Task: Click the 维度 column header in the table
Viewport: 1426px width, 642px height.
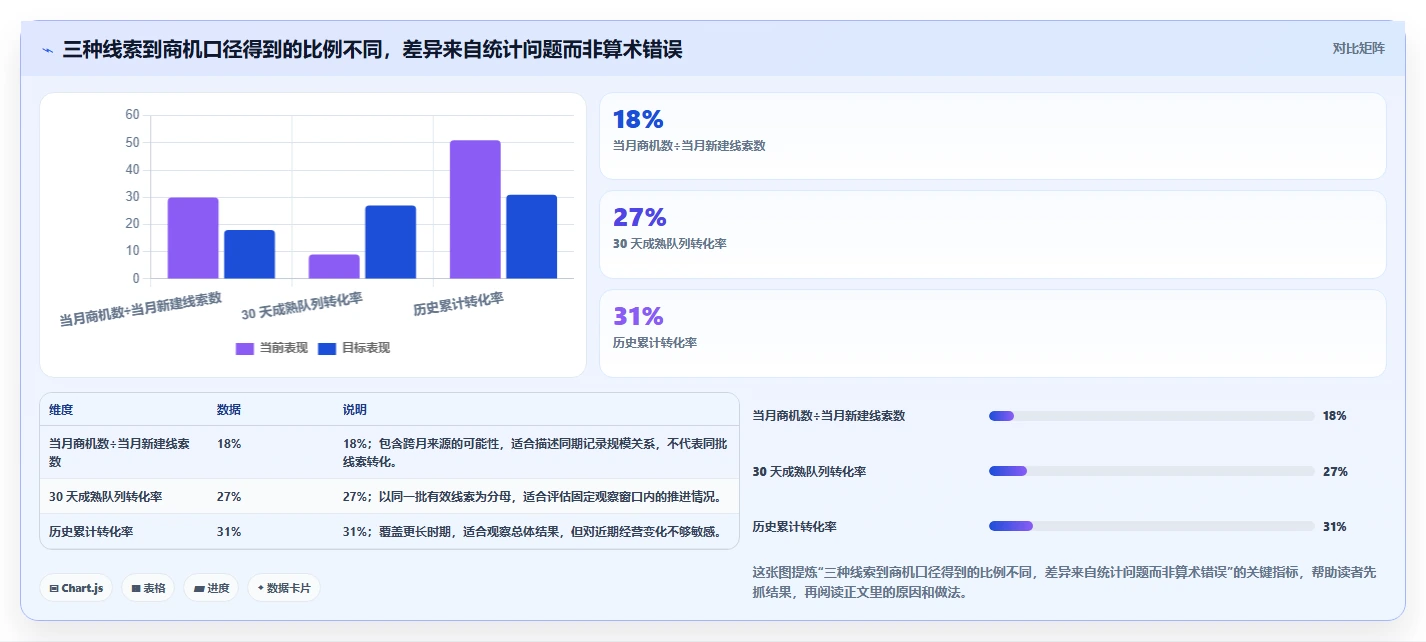Action: tap(61, 410)
